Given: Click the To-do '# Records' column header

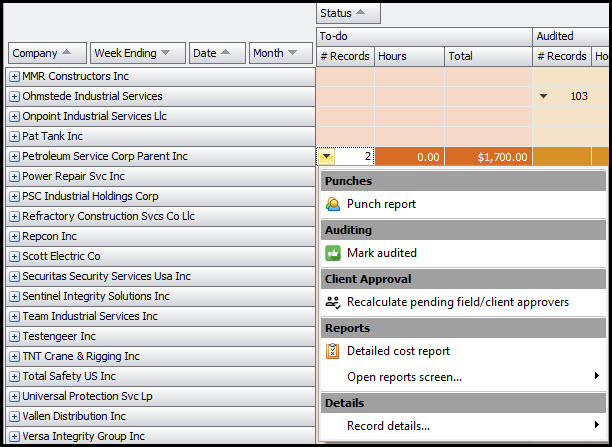Looking at the screenshot, I should pos(345,56).
